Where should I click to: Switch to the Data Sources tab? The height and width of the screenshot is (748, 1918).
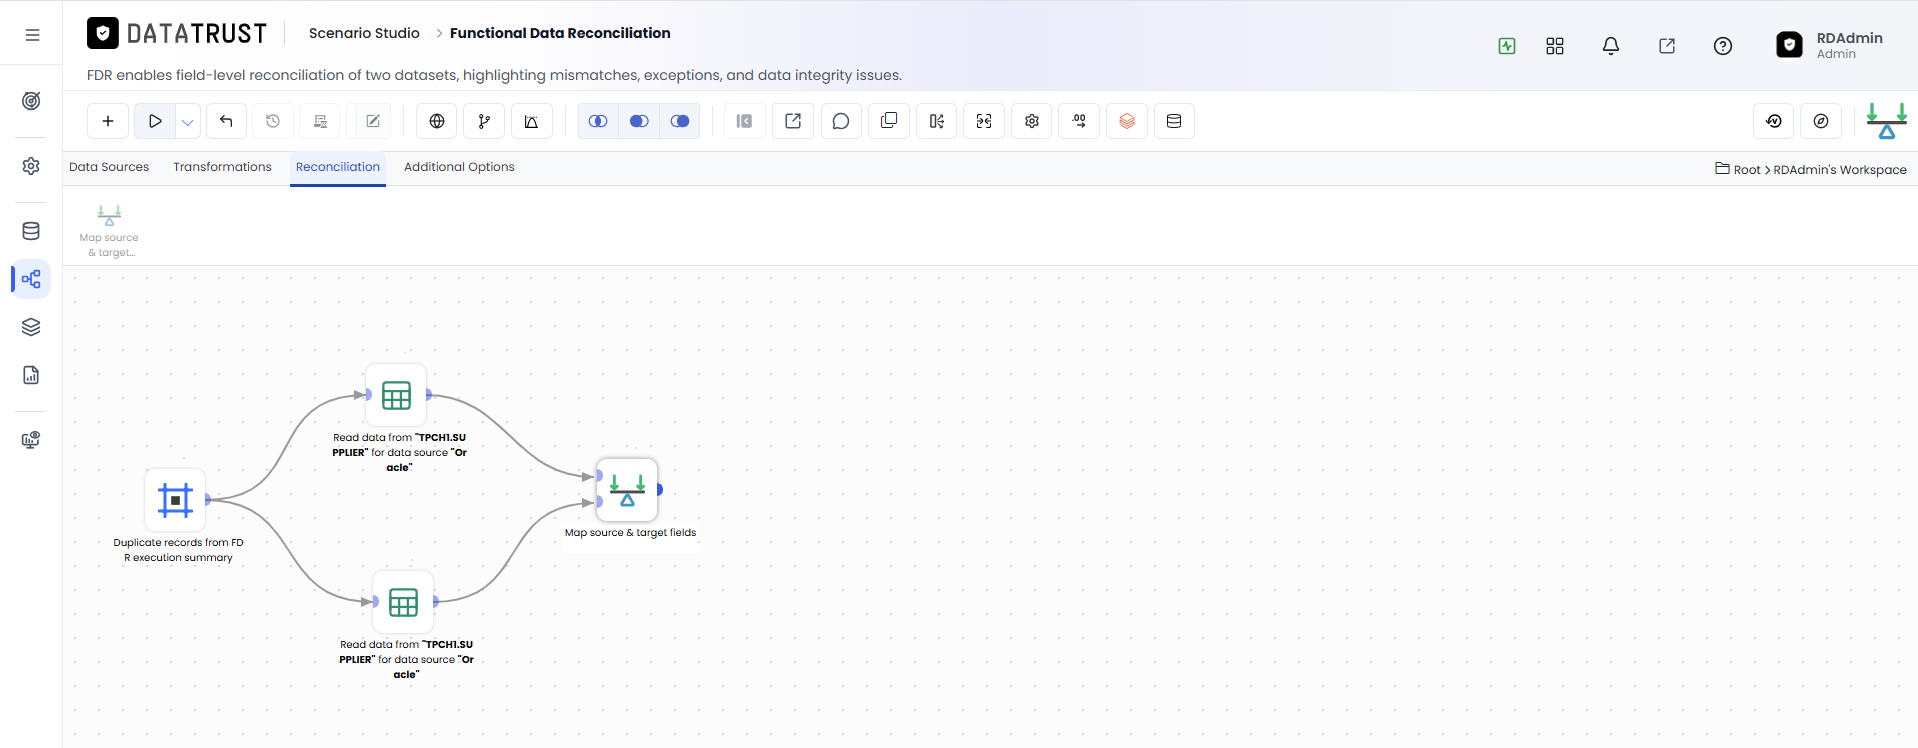click(x=109, y=167)
